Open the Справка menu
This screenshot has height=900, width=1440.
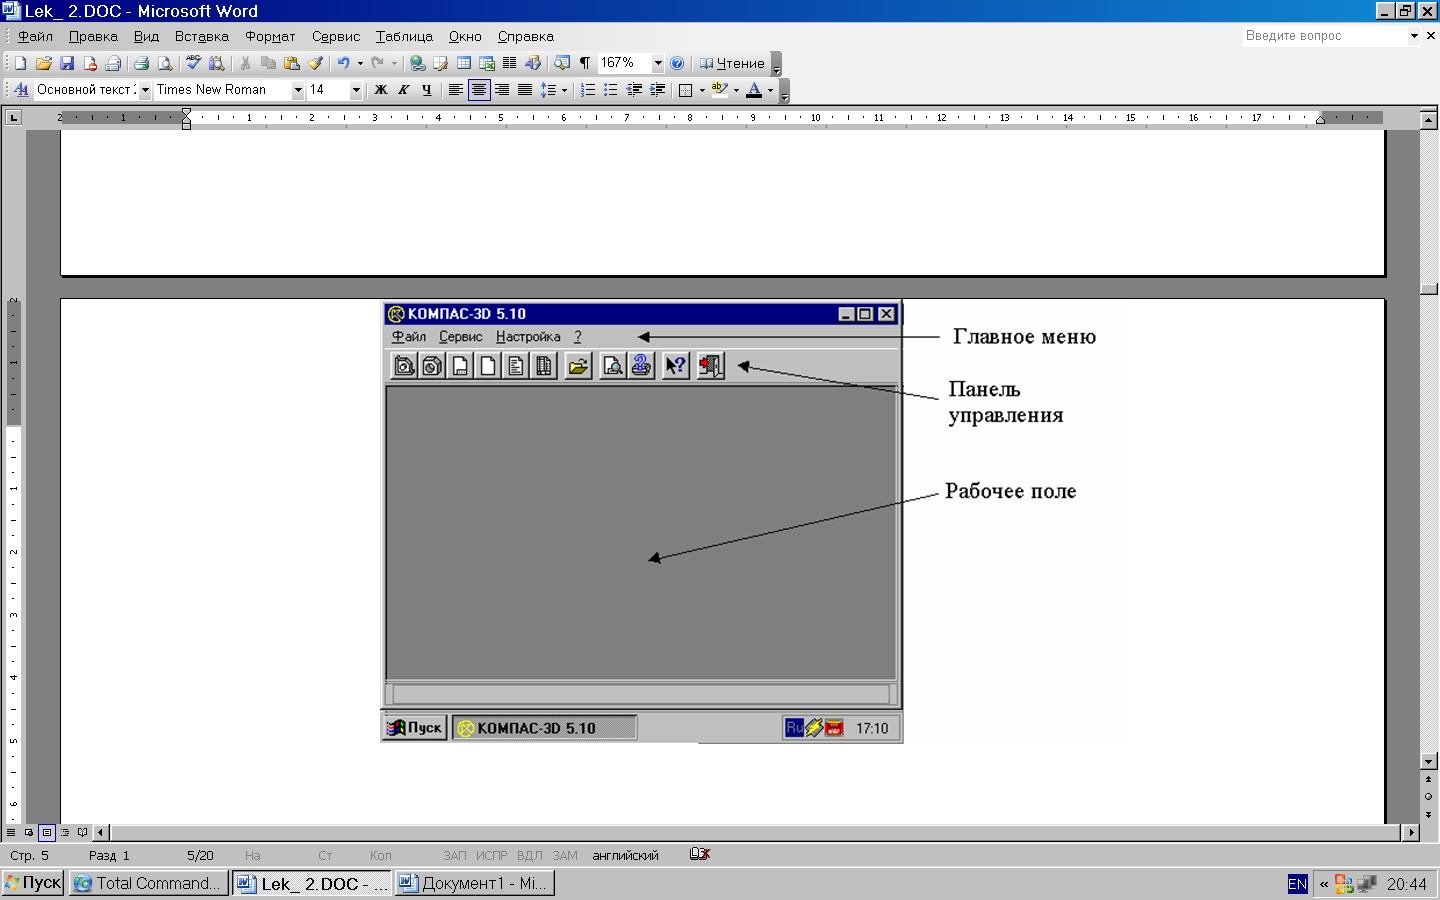526,36
